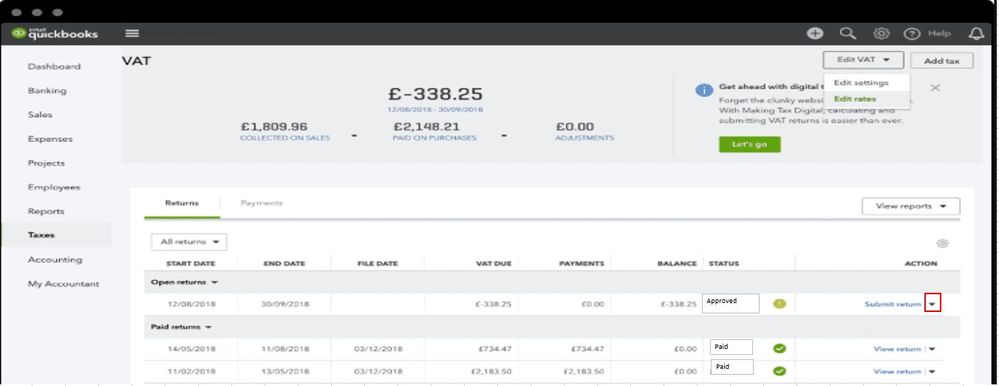Open Projects in the sidebar
The width and height of the screenshot is (999, 386).
47,163
